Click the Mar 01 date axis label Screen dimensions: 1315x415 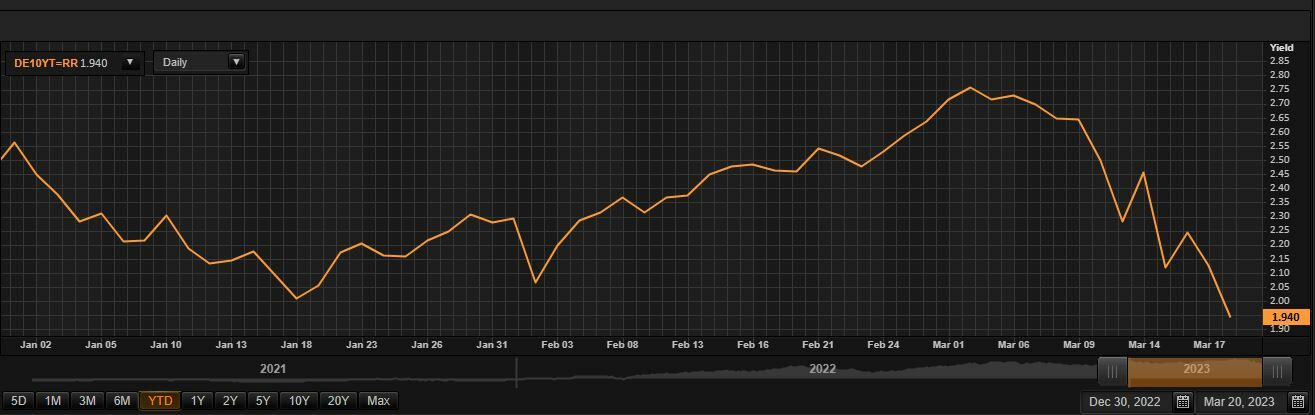coord(949,345)
